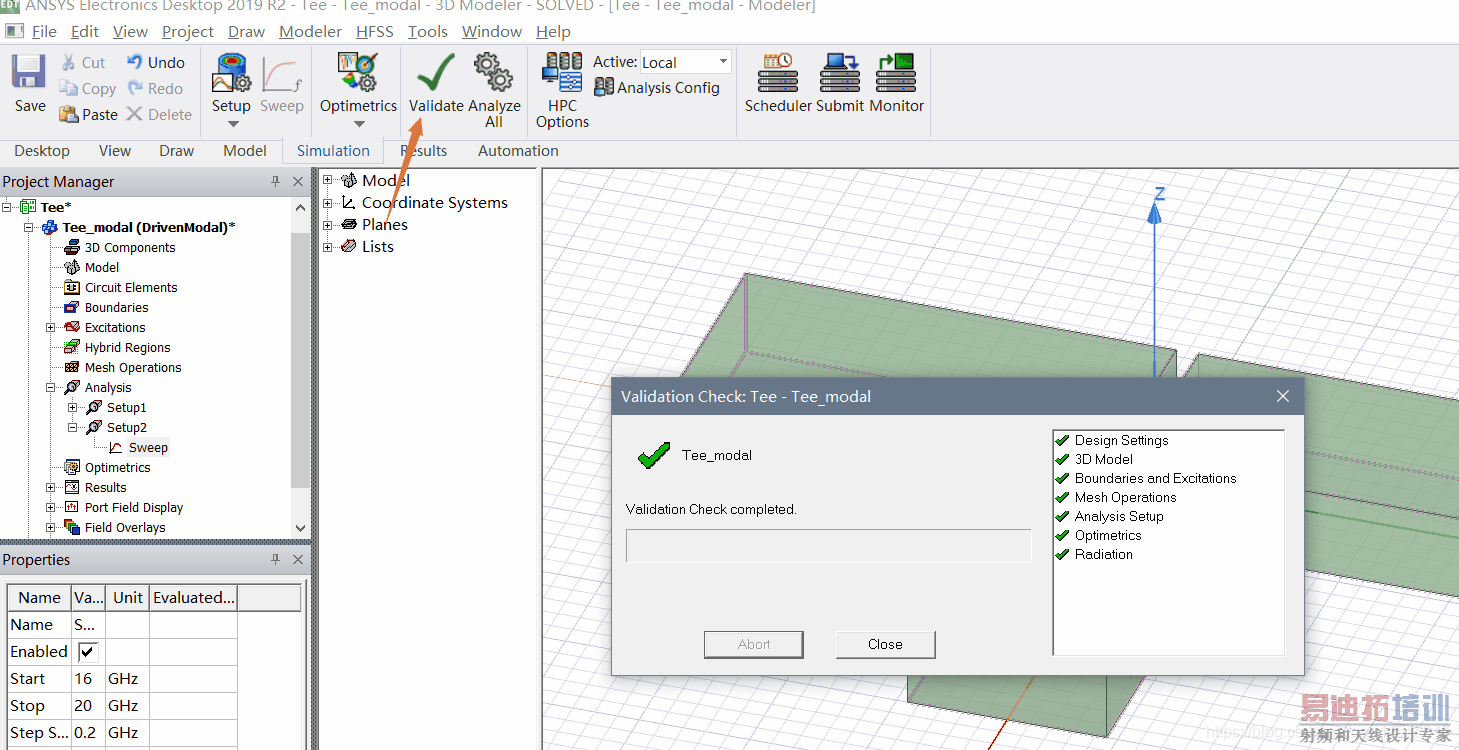The image size is (1459, 750).
Task: Expand the Port Field Display node
Action: (51, 508)
